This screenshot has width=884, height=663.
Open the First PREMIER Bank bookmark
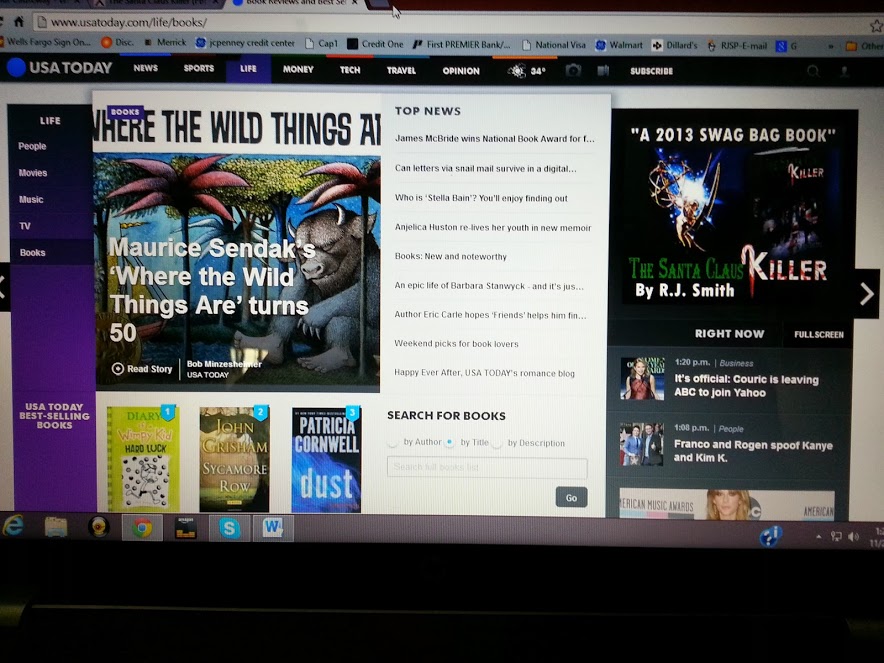[462, 45]
